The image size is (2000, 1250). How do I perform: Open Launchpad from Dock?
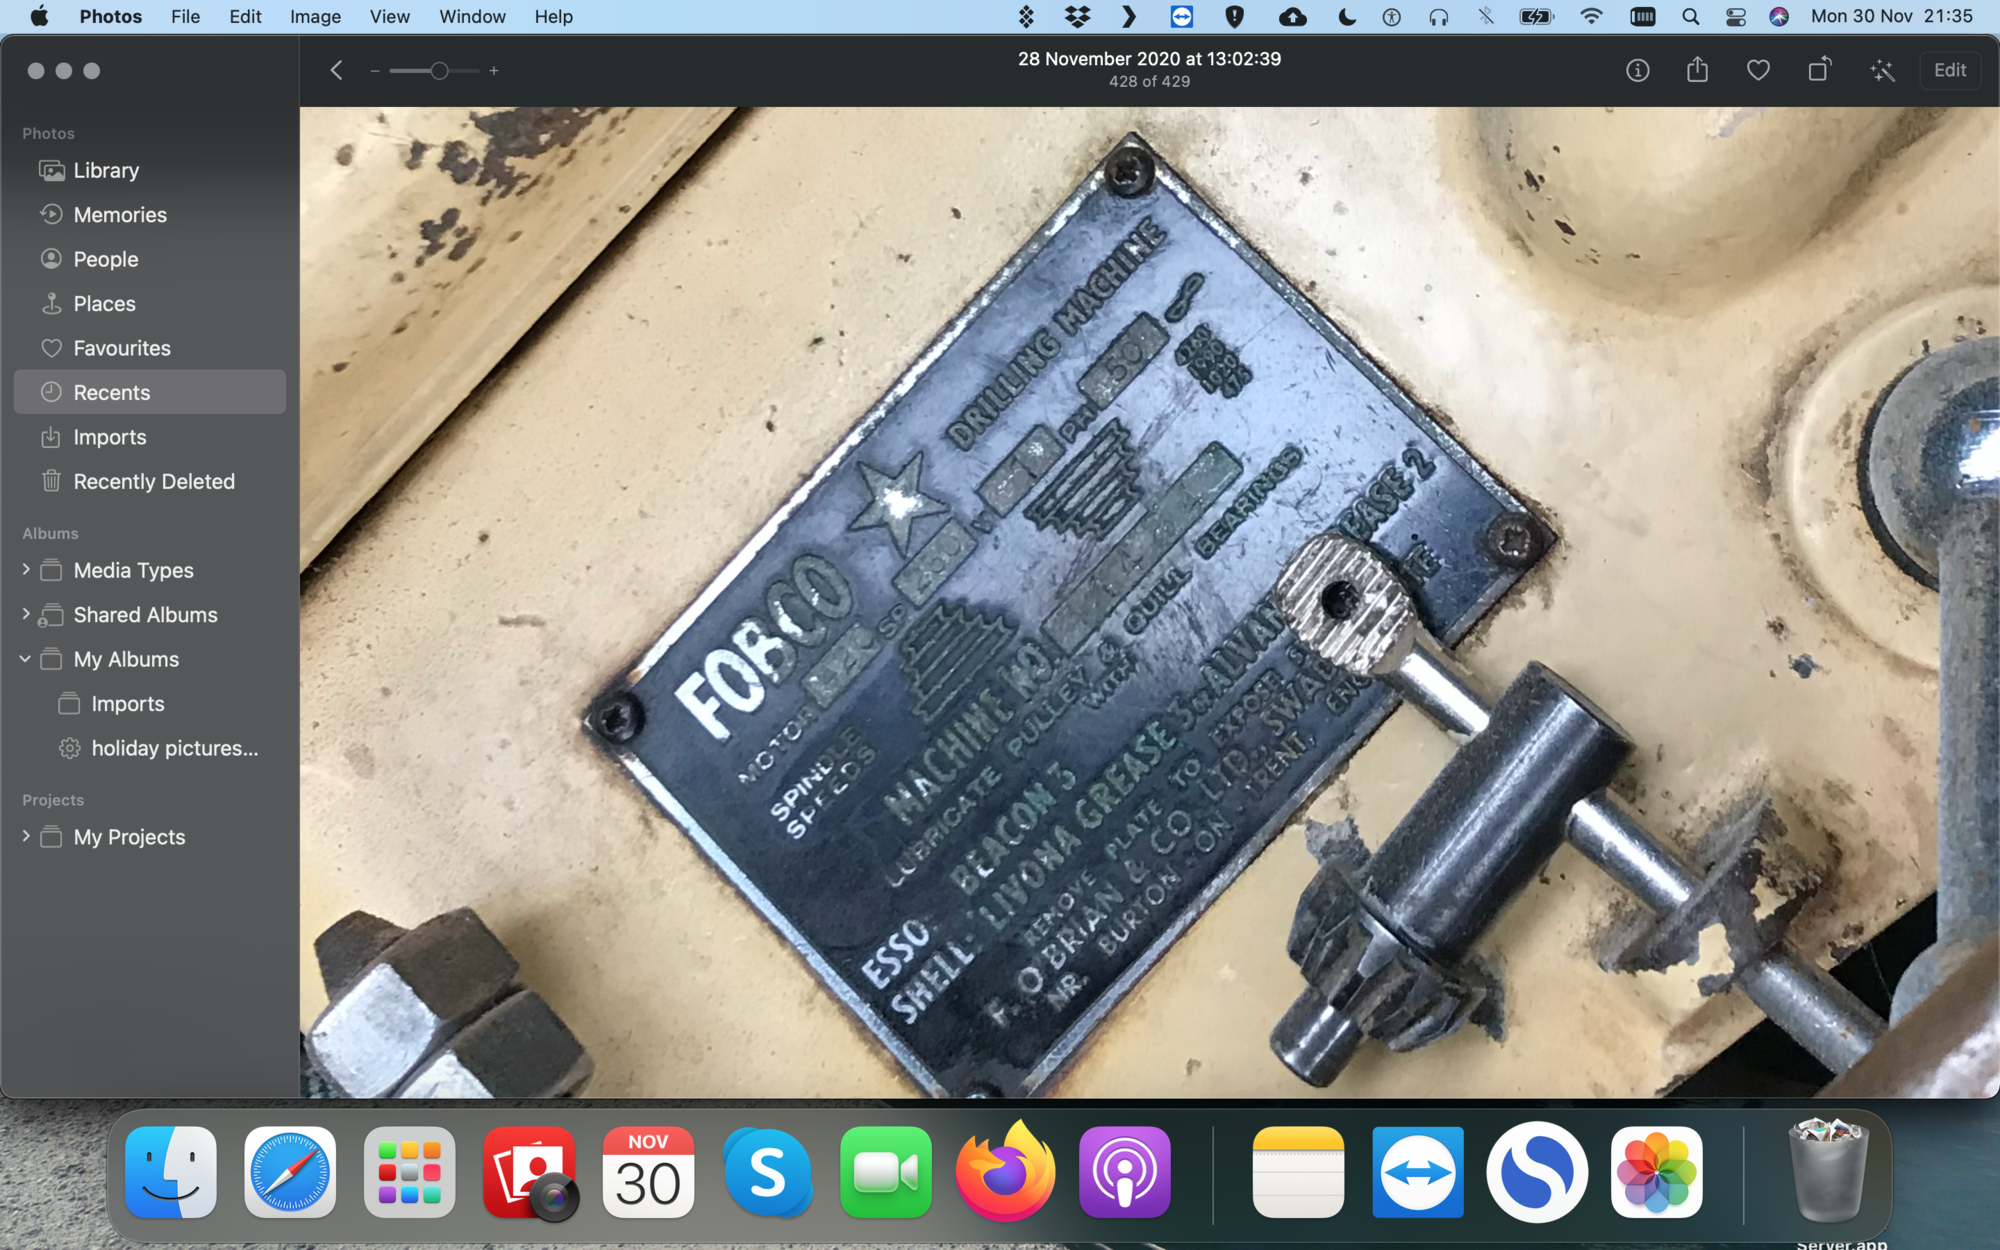point(409,1172)
